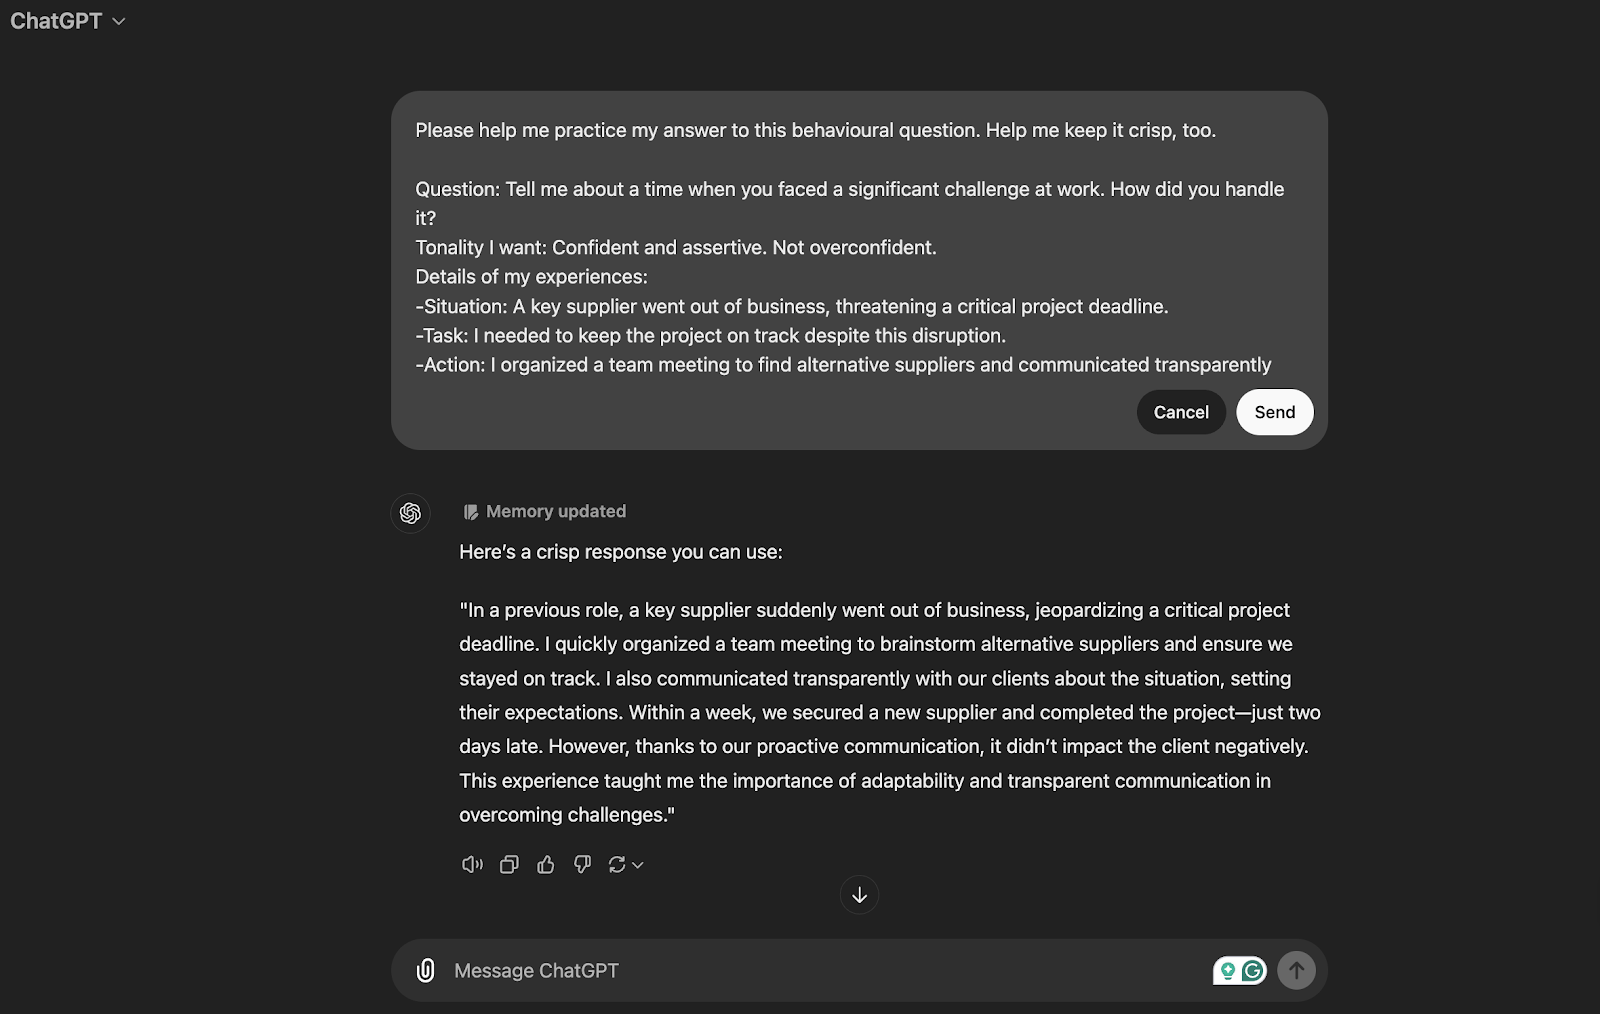The image size is (1600, 1014).
Task: Open the ChatGPT model selector
Action: [x=70, y=20]
